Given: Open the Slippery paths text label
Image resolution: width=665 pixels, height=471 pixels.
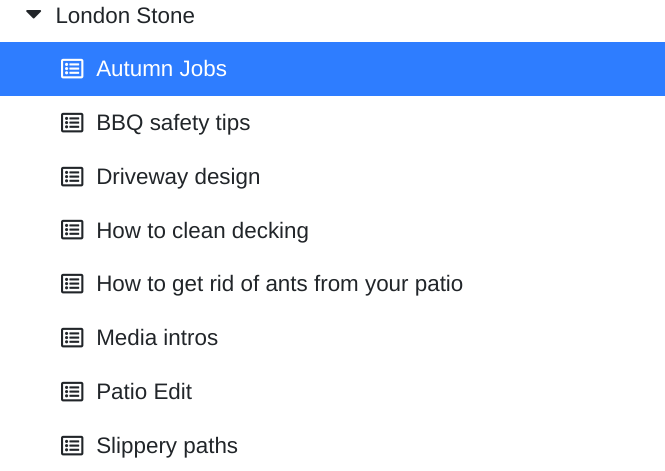Looking at the screenshot, I should click(167, 446).
